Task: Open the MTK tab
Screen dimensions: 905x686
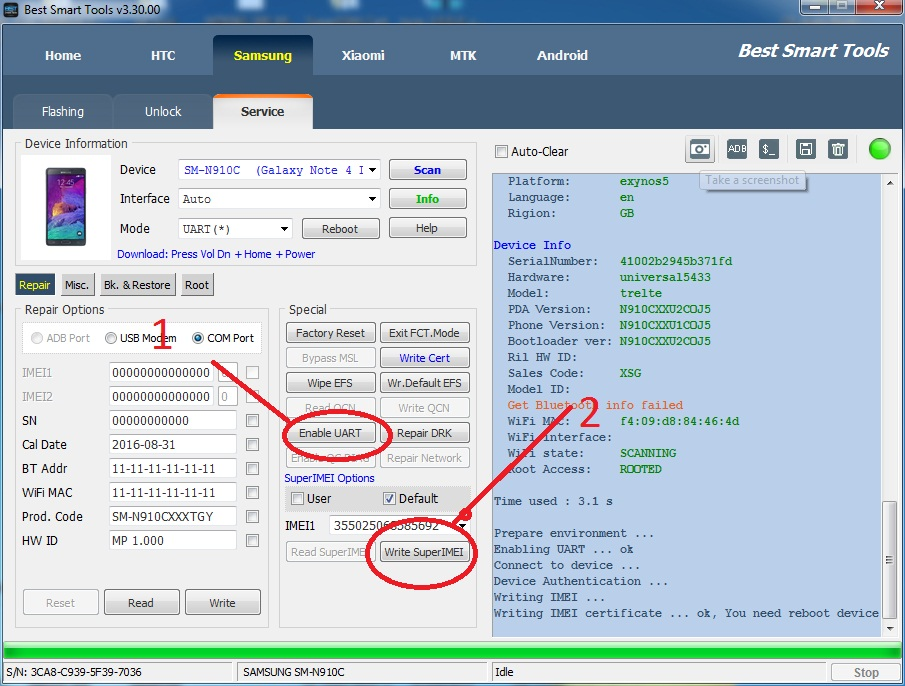Action: point(463,55)
